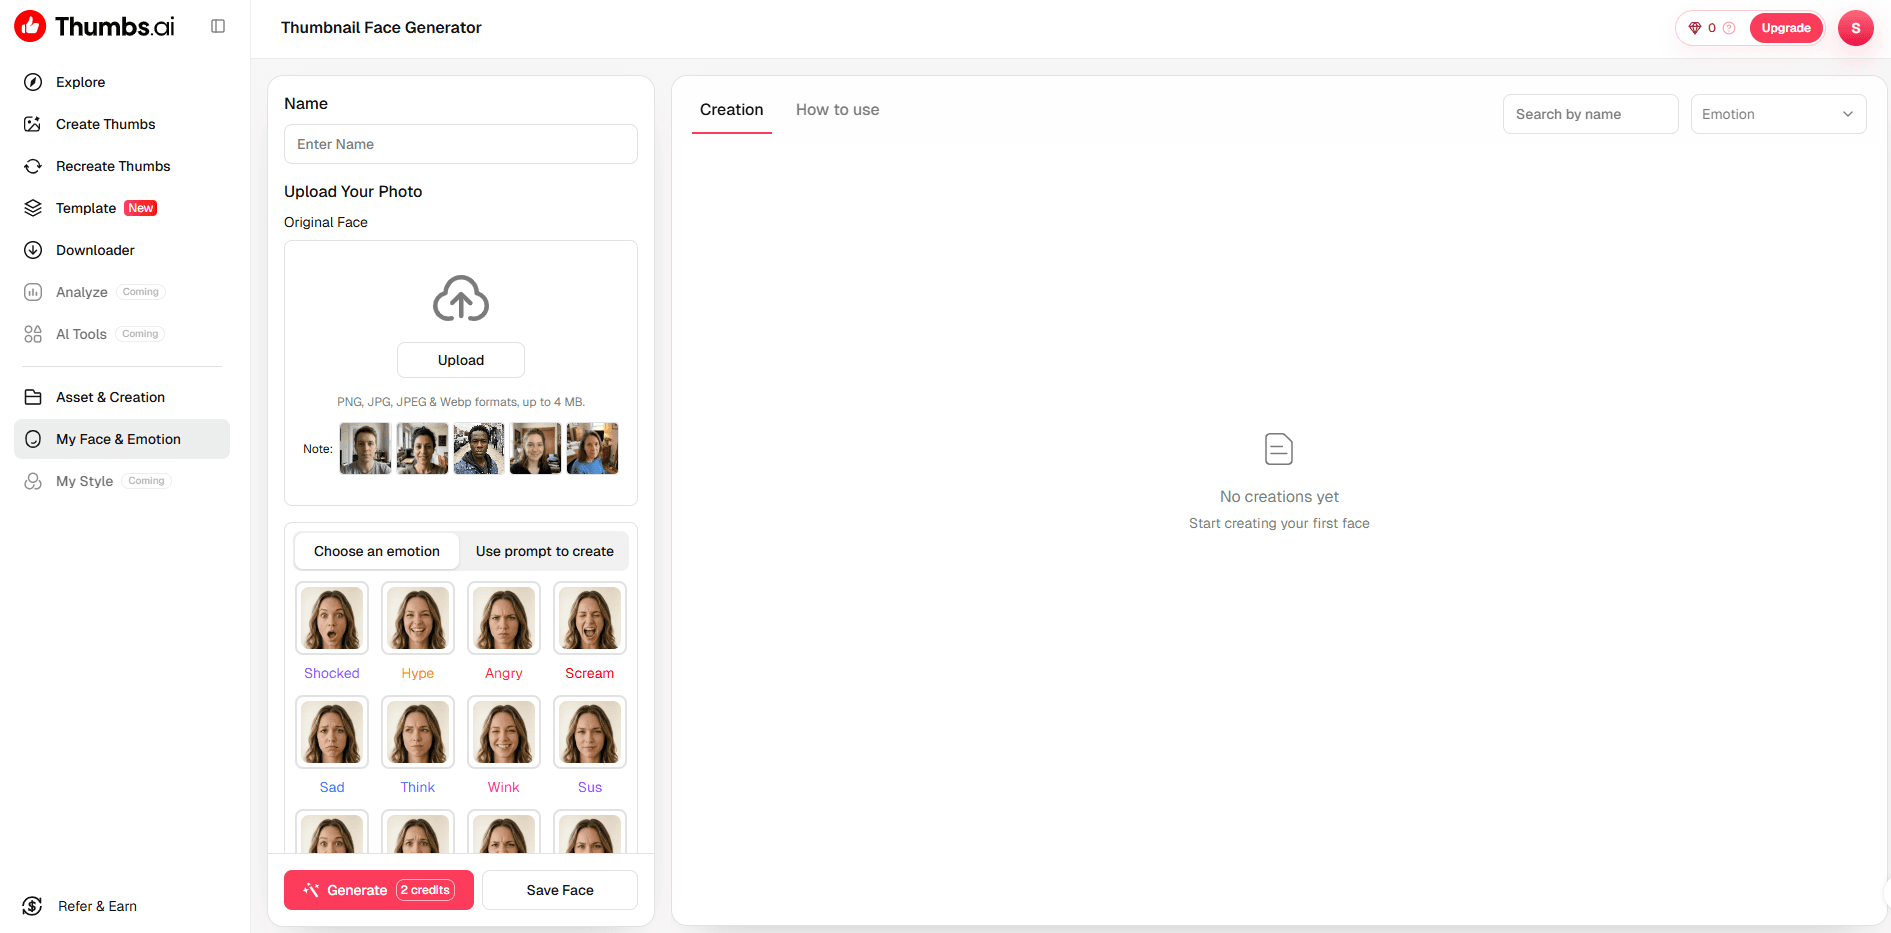Image resolution: width=1891 pixels, height=933 pixels.
Task: Click the Enter Name input field
Action: pyautogui.click(x=461, y=144)
